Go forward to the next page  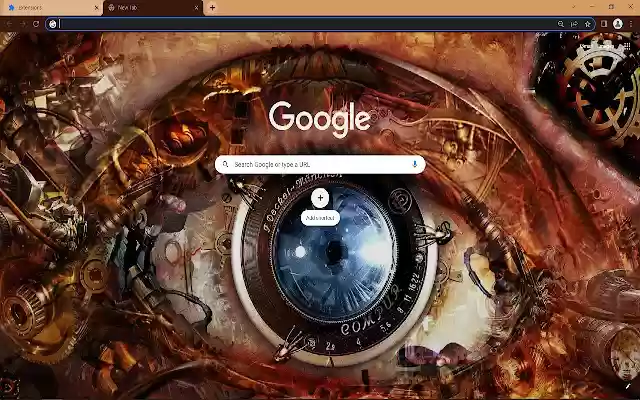point(23,24)
